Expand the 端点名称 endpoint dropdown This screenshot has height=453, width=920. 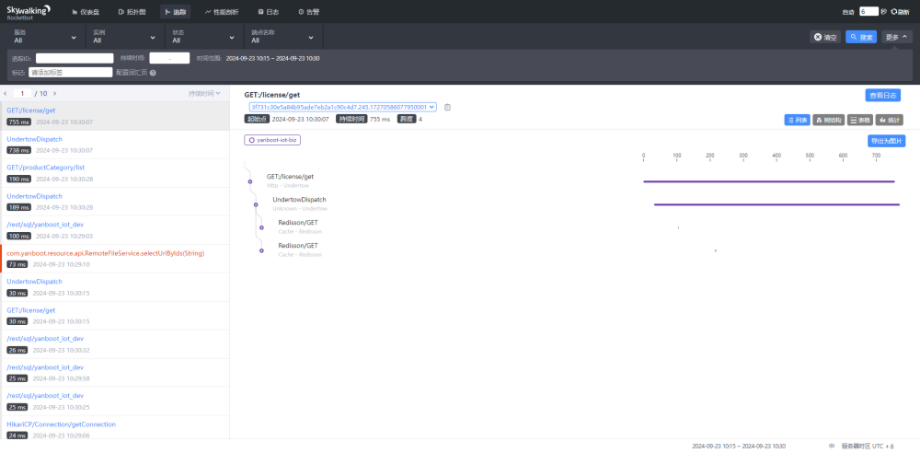click(x=283, y=37)
